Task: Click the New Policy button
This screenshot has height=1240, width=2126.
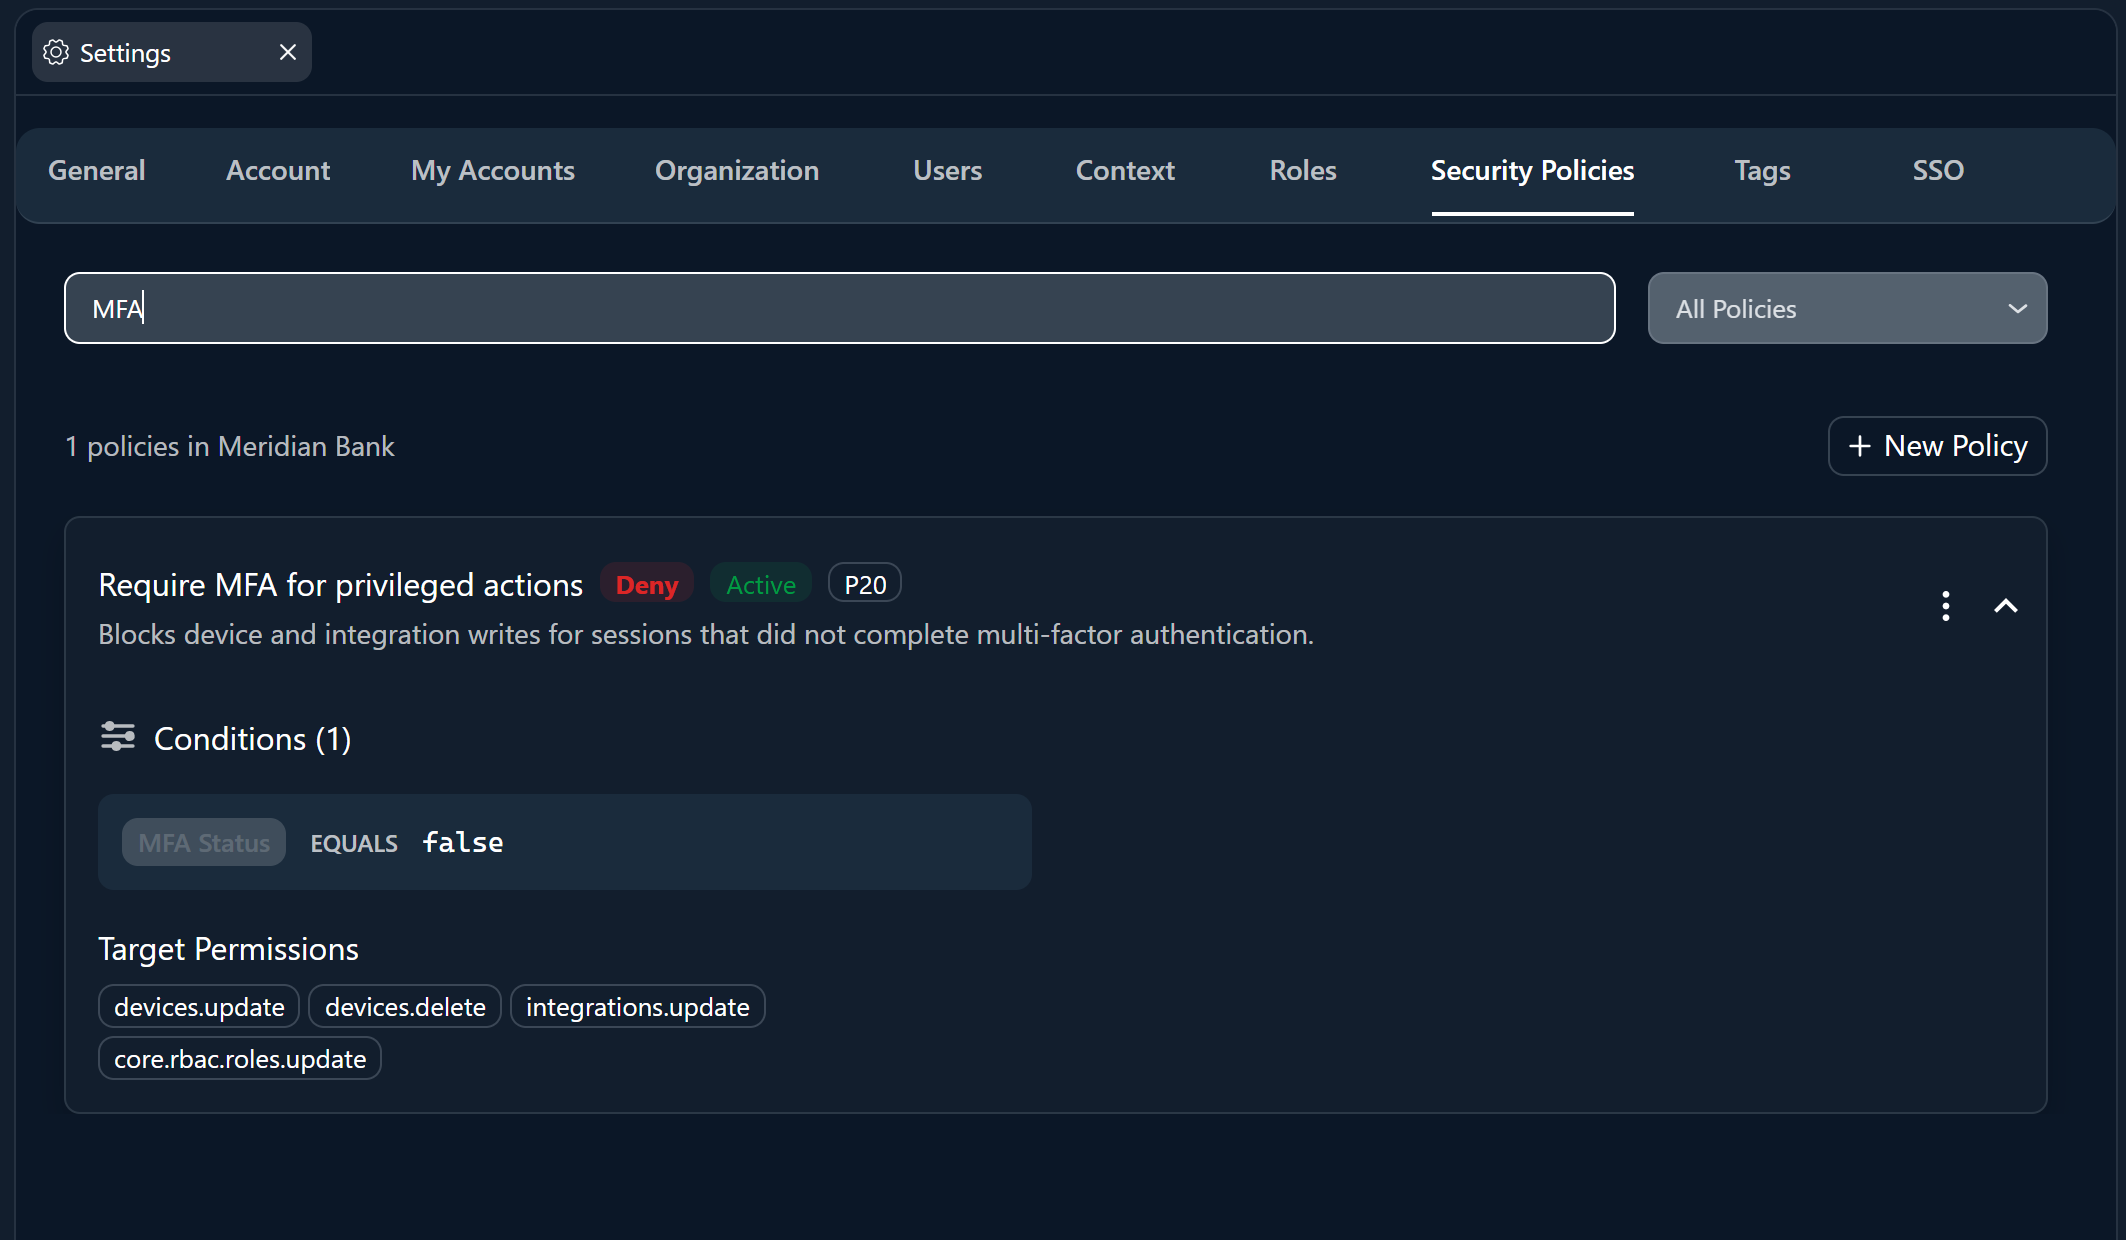Action: [x=1937, y=446]
